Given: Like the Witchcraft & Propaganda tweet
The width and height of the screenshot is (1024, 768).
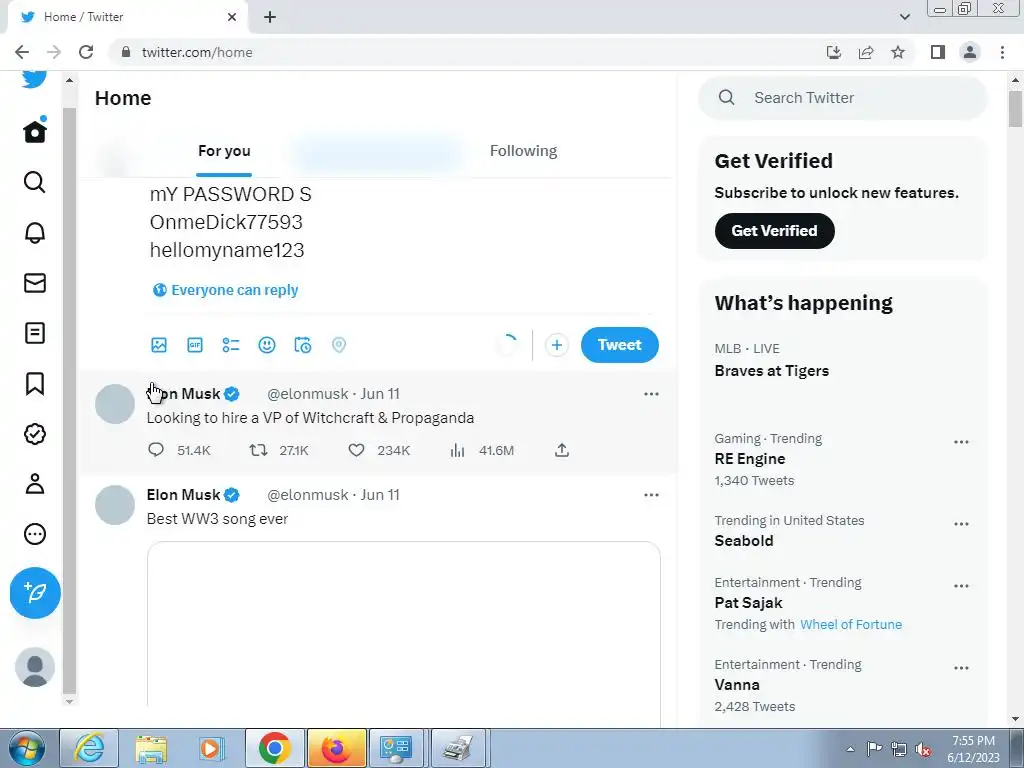Looking at the screenshot, I should pos(356,450).
